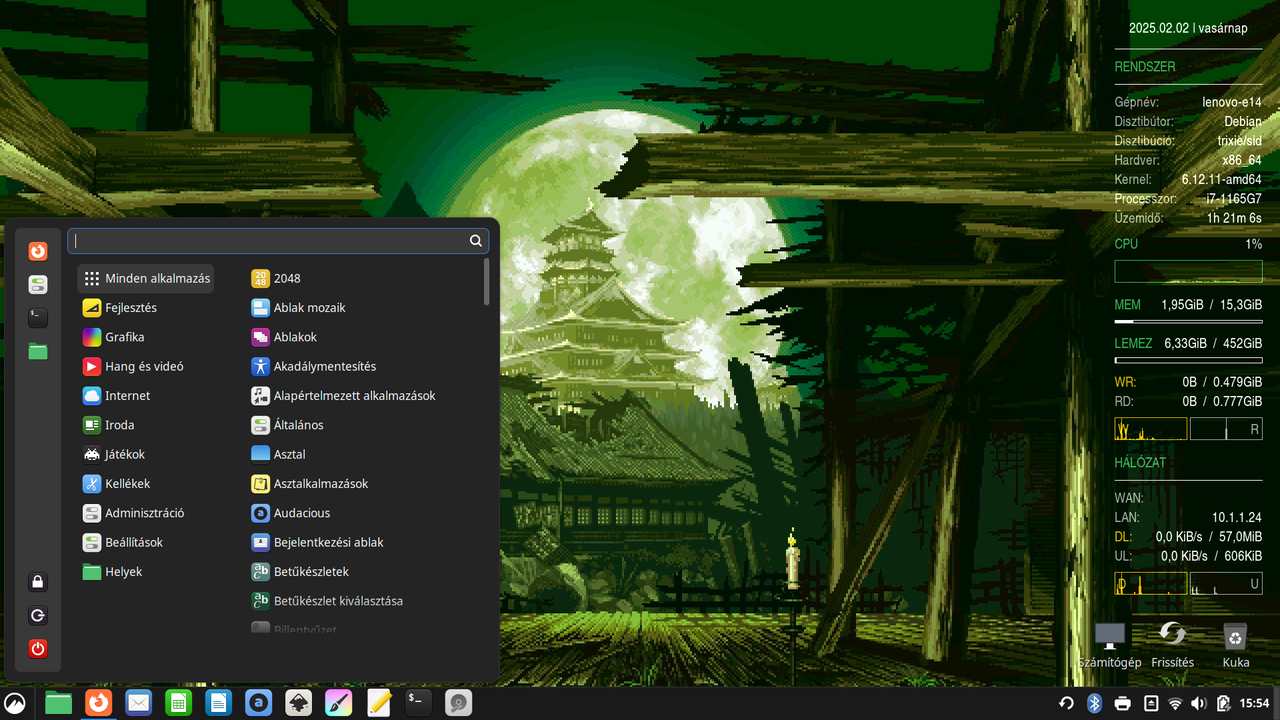The height and width of the screenshot is (720, 1280).
Task: Launch Inkscape from the taskbar
Action: [298, 703]
